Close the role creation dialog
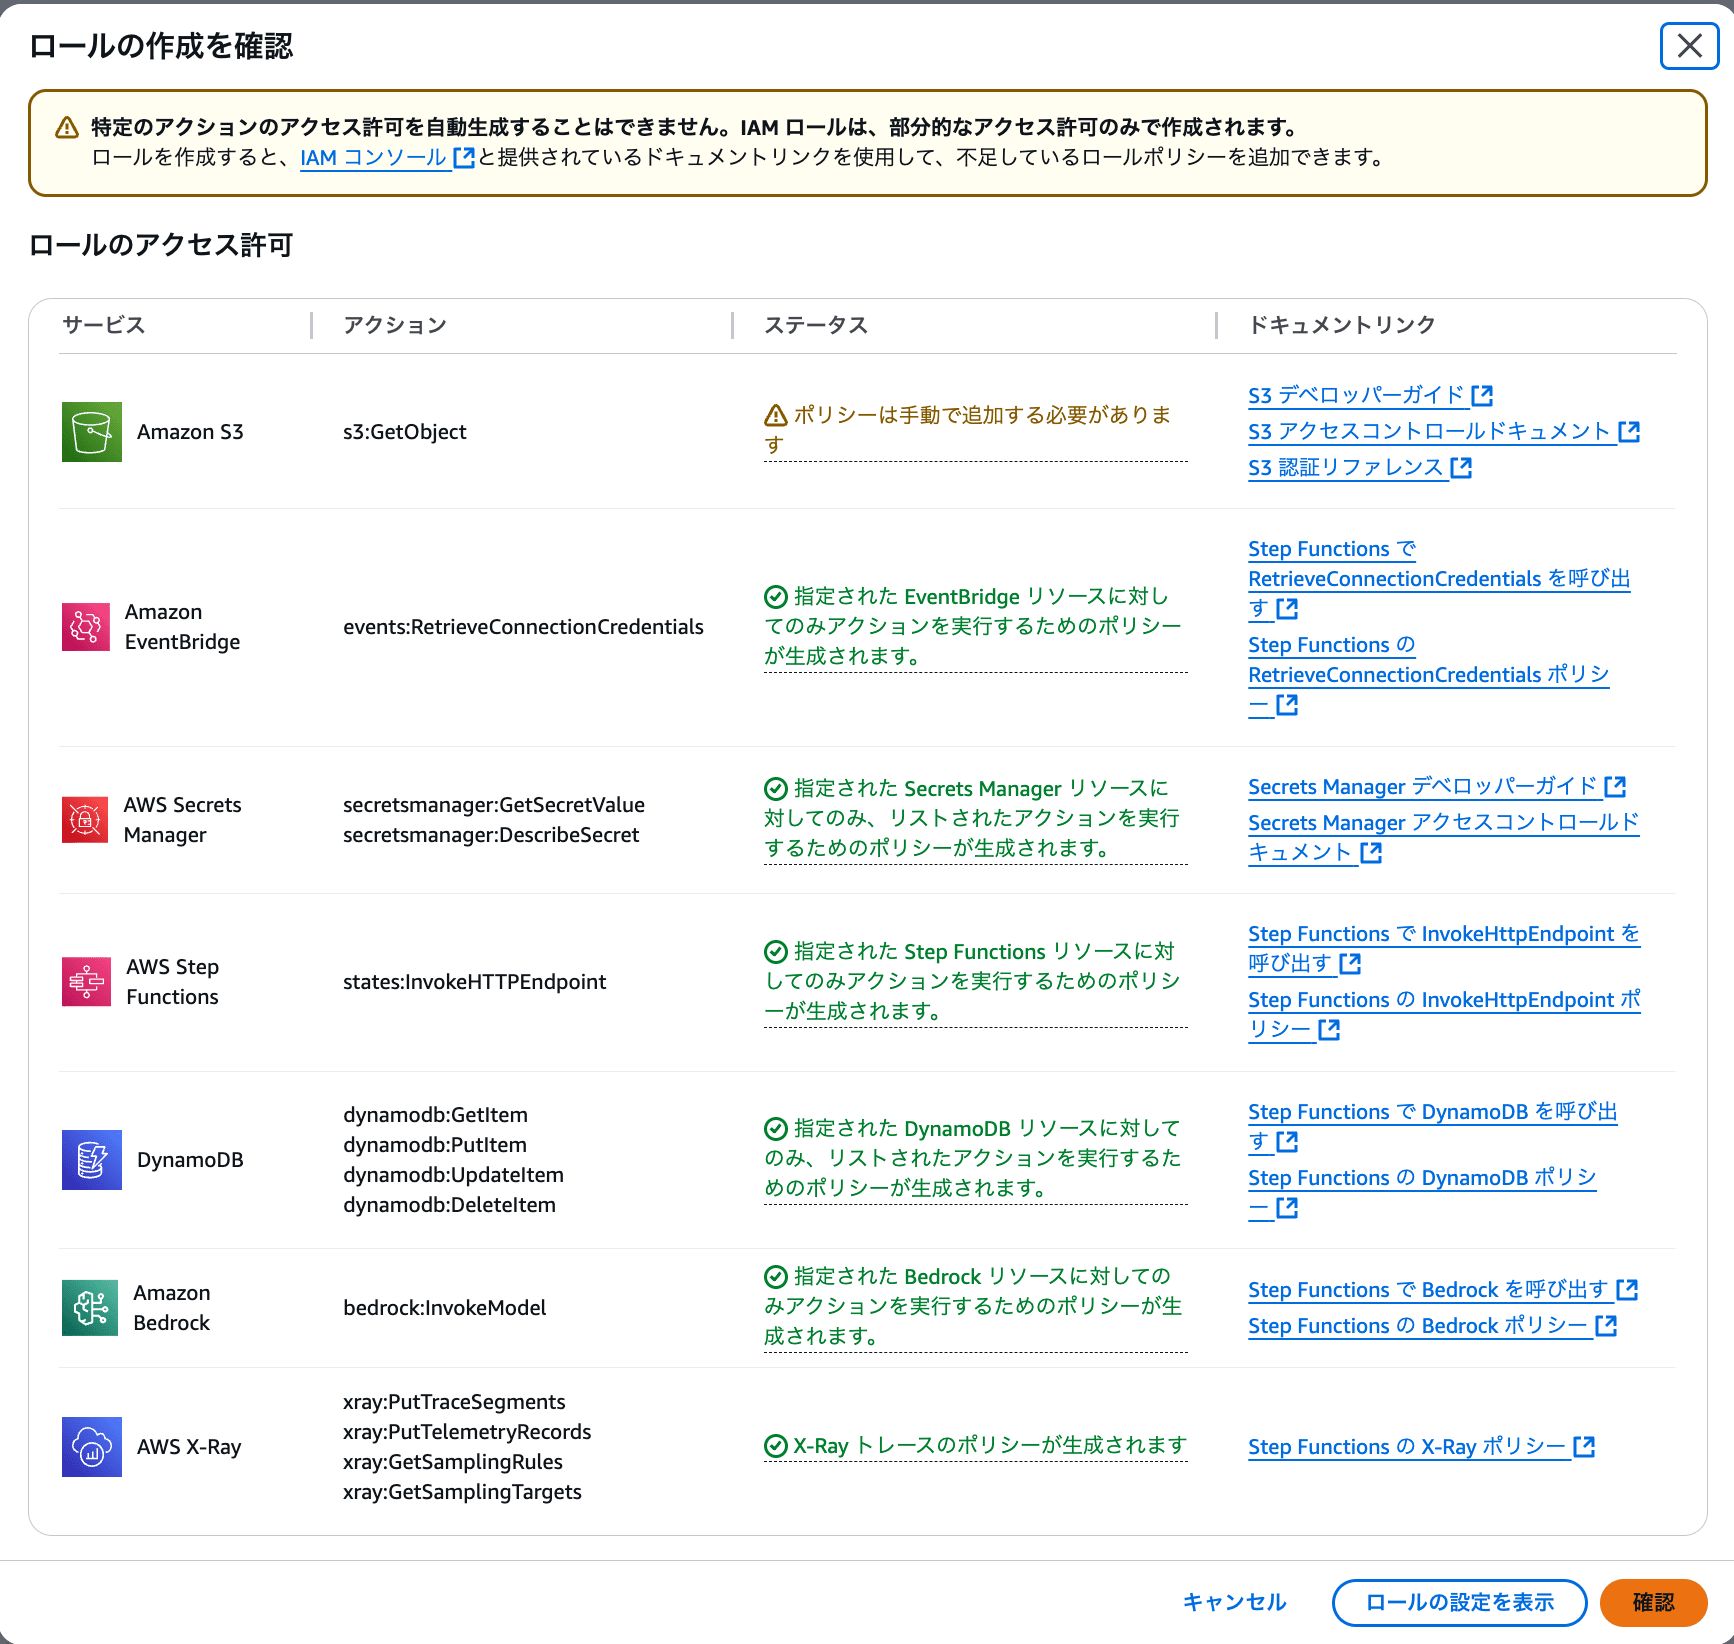The width and height of the screenshot is (1734, 1644). 1690,46
